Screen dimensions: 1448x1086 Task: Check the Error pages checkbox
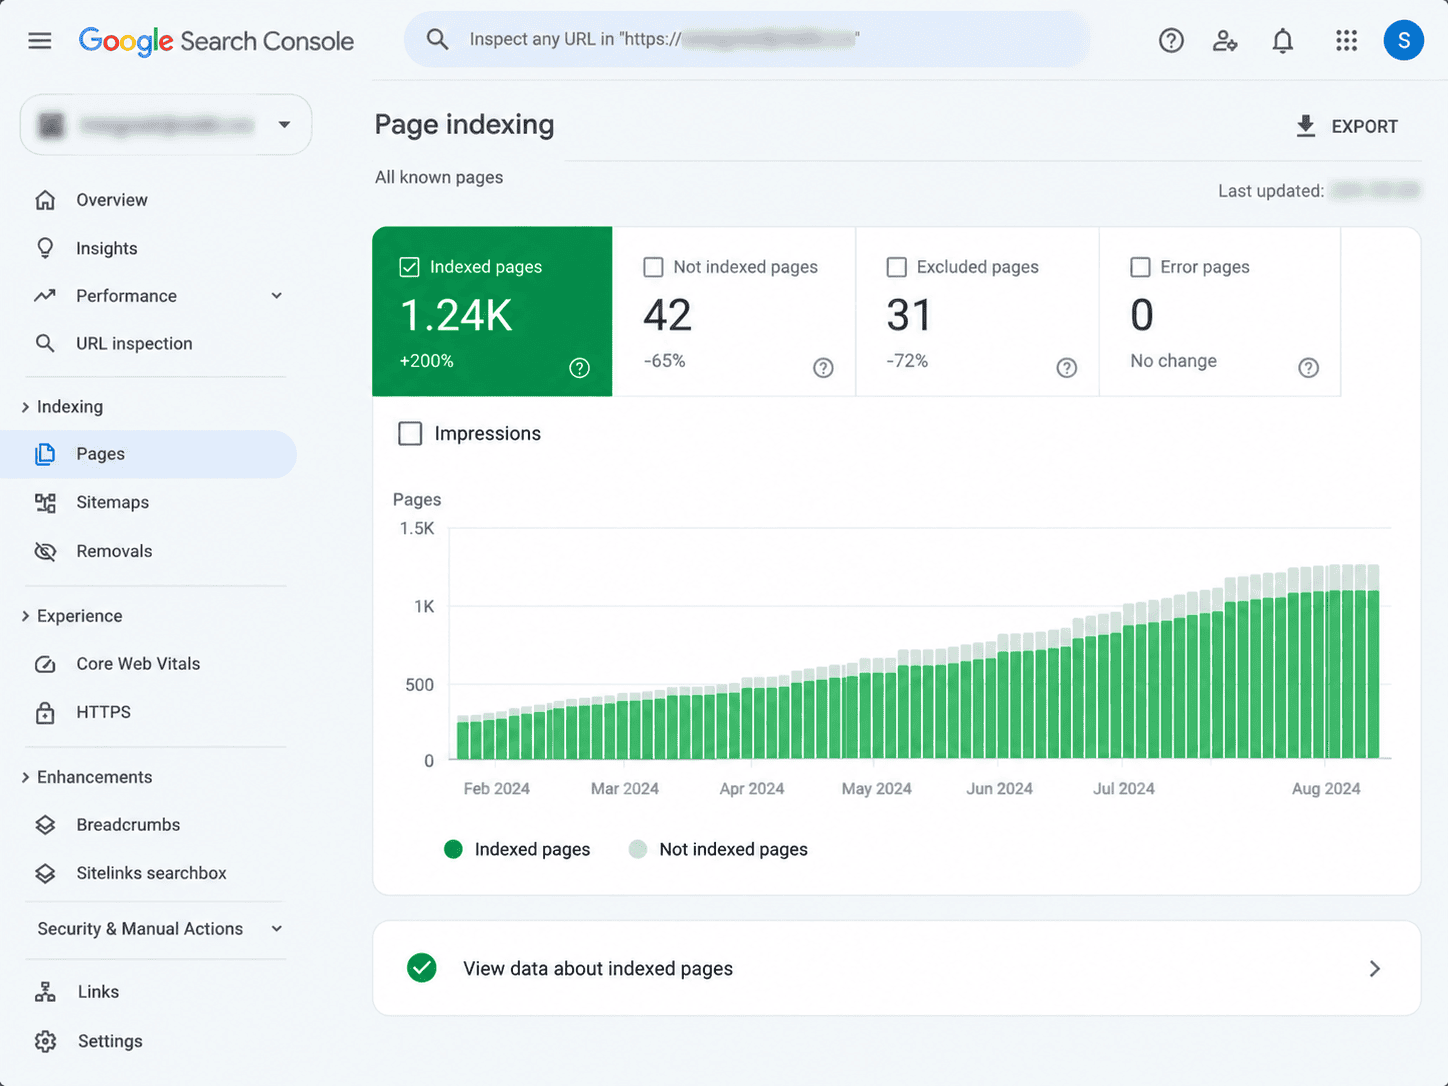[1140, 267]
